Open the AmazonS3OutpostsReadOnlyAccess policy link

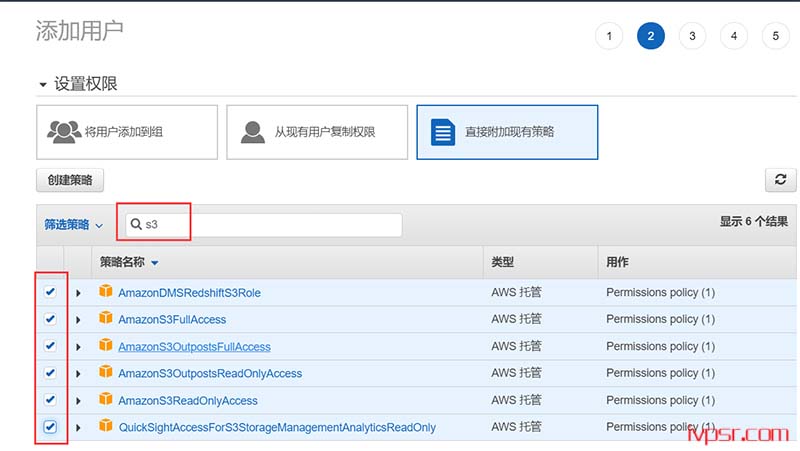[210, 373]
